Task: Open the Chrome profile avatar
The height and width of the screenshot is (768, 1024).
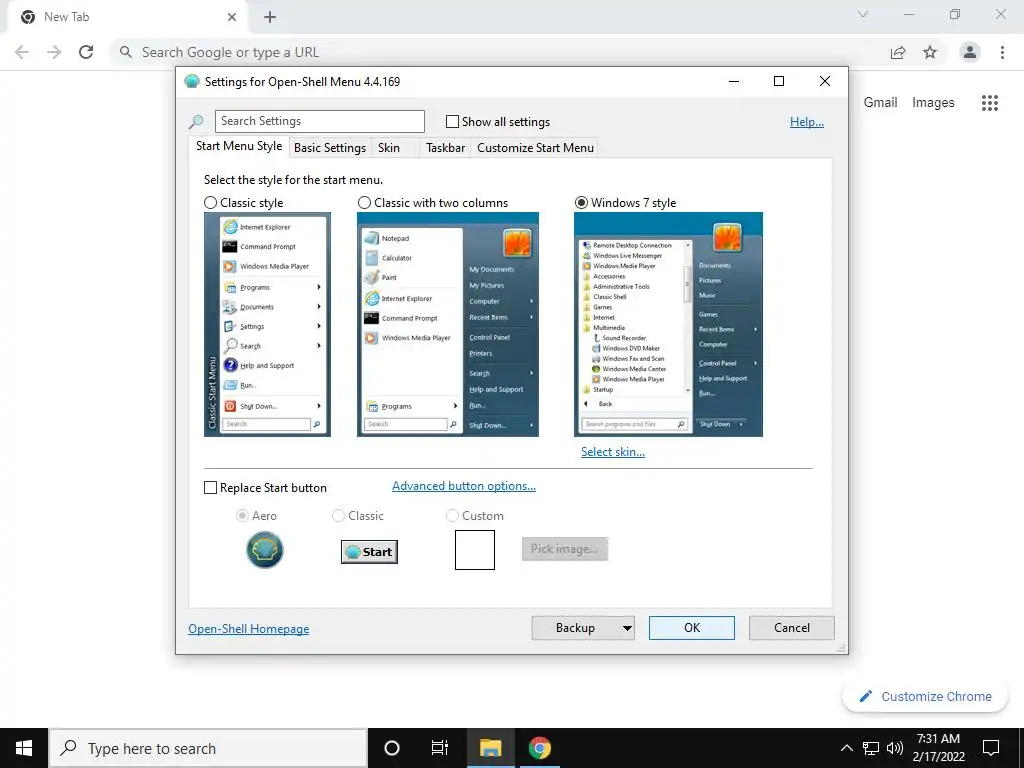Action: pos(970,52)
